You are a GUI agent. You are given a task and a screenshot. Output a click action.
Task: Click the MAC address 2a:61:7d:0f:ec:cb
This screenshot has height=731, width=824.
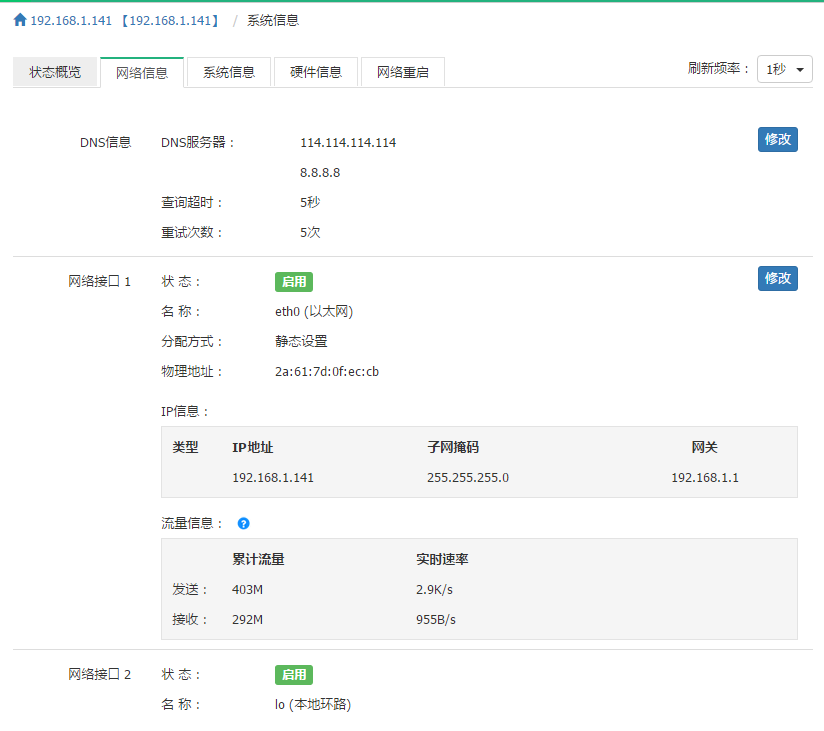327,372
